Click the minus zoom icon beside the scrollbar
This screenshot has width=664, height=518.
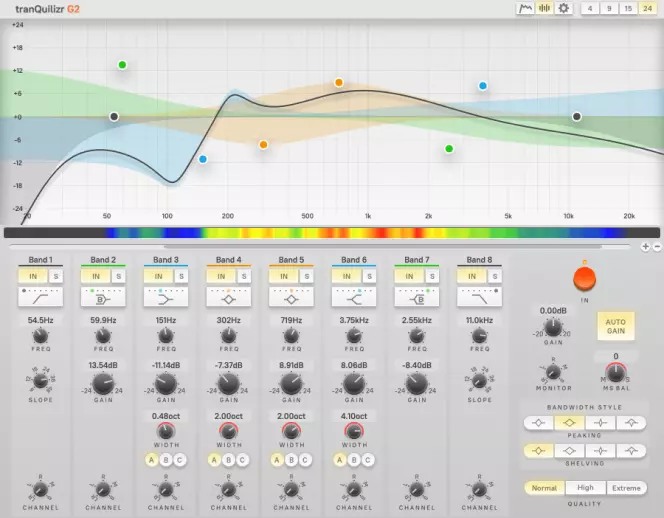tap(657, 247)
